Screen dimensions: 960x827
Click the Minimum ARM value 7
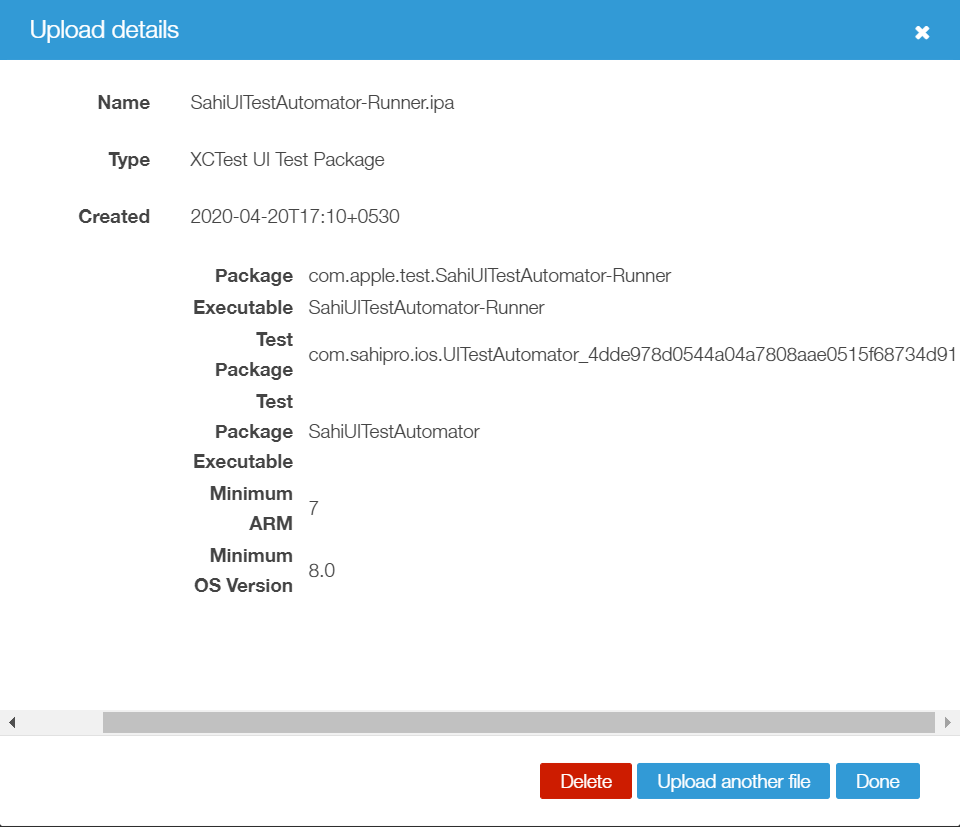tap(313, 509)
